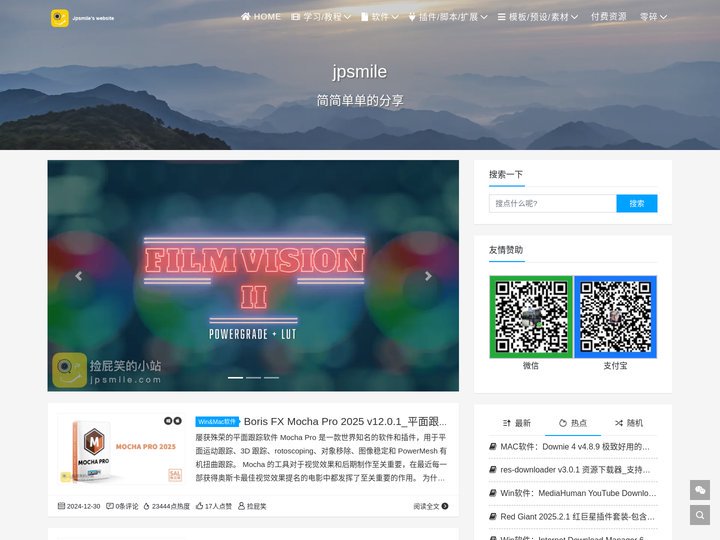Focus the 搜点什么呢? search field
This screenshot has width=720, height=540.
pyautogui.click(x=552, y=203)
